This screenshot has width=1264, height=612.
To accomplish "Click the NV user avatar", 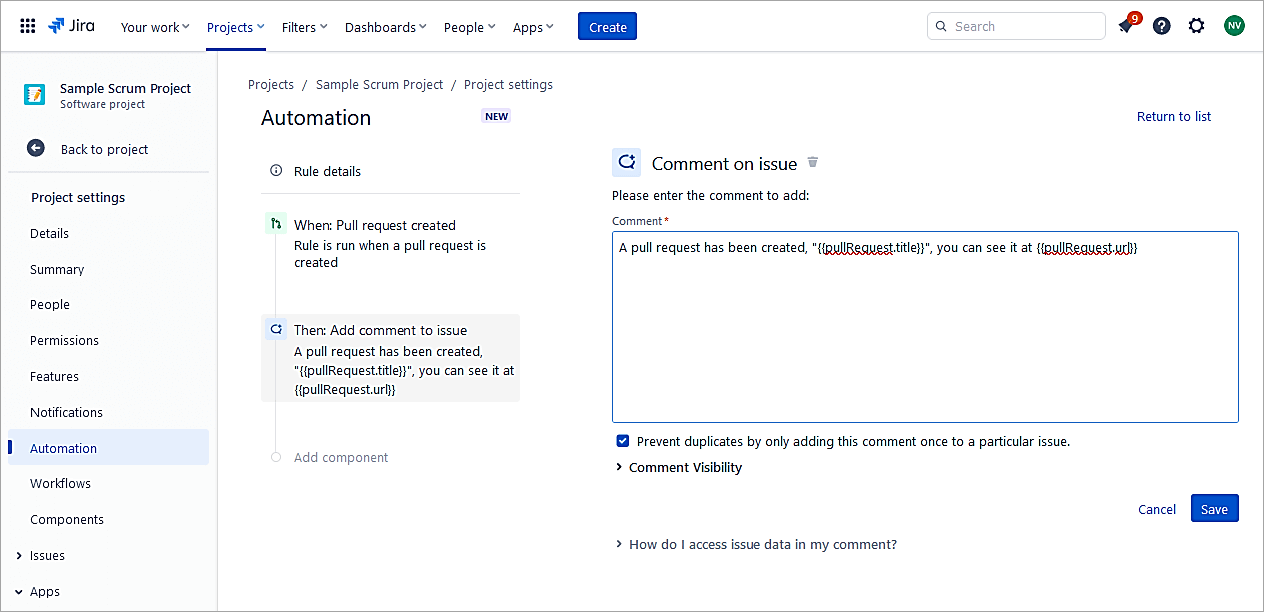I will click(x=1234, y=26).
